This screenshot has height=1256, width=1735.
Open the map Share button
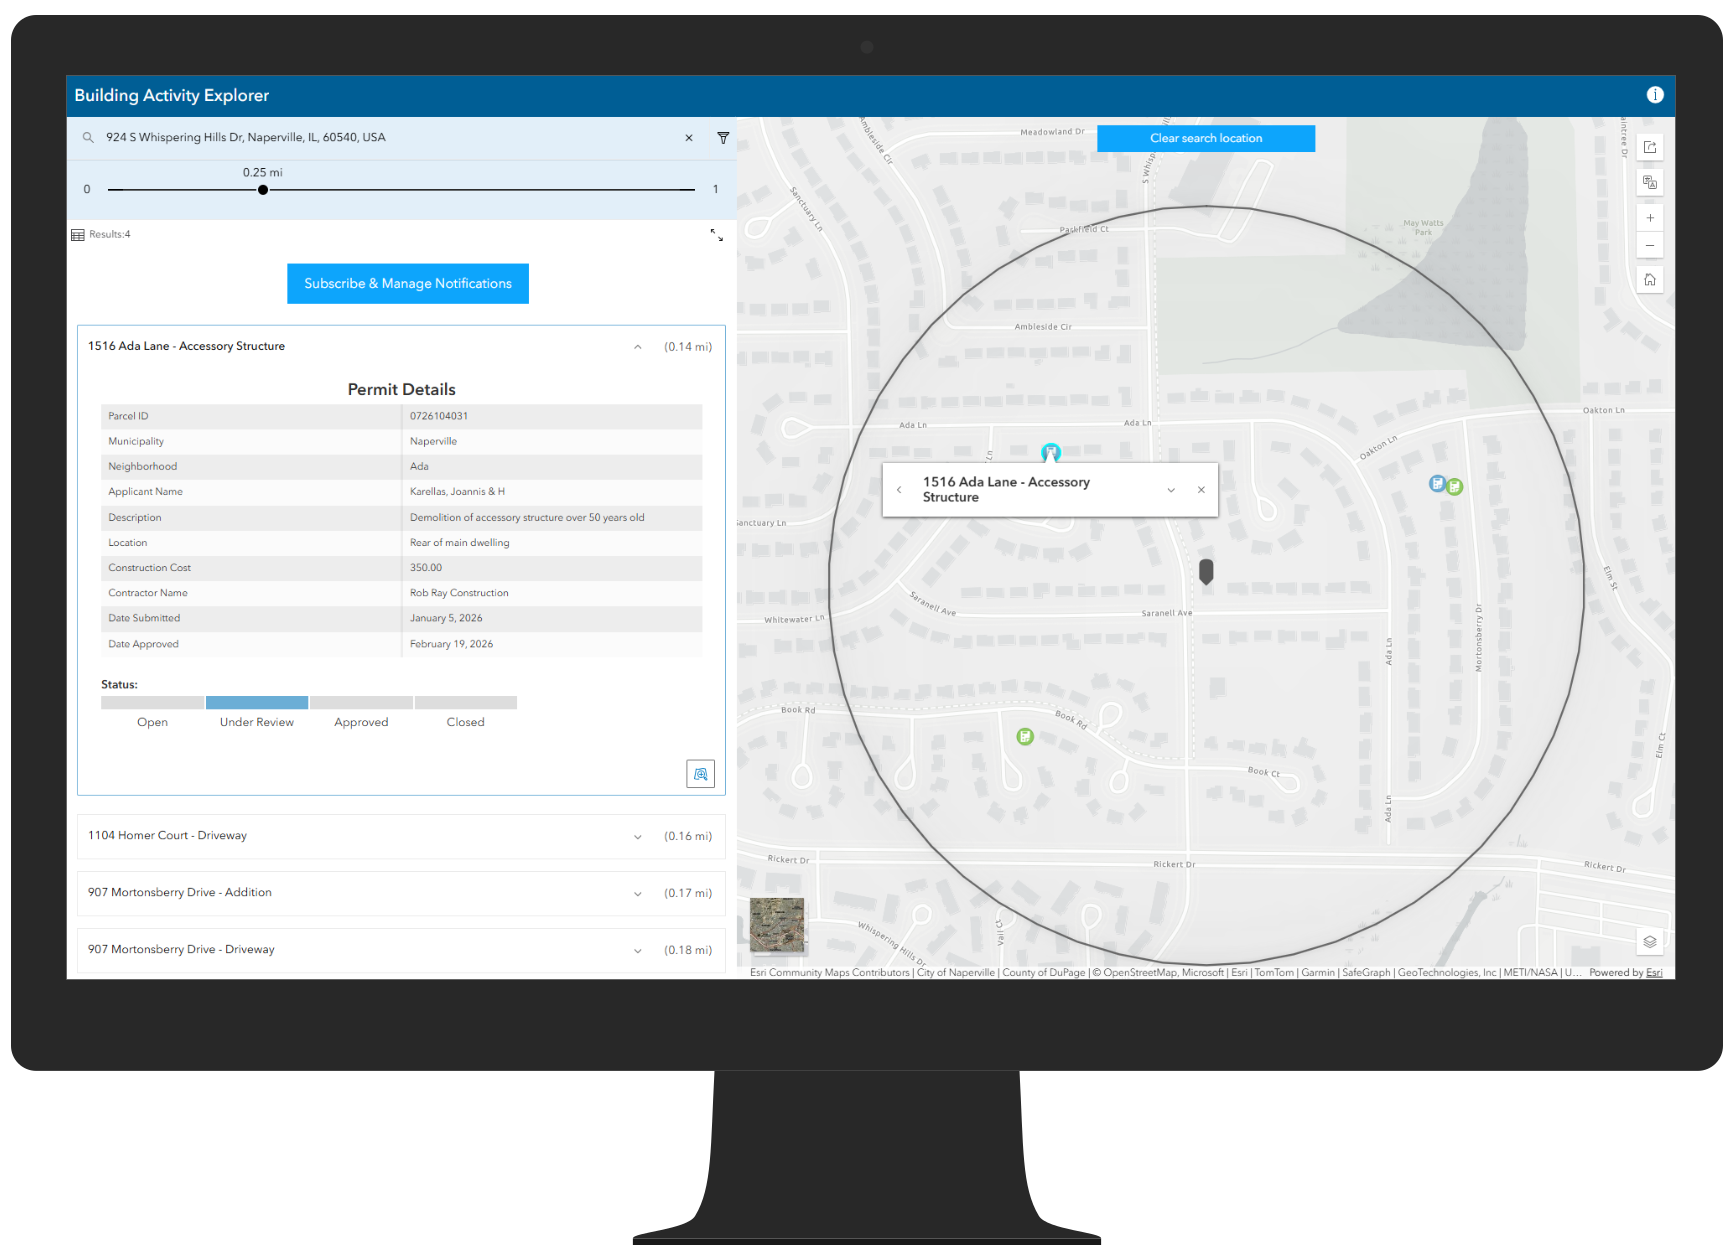(x=1650, y=147)
